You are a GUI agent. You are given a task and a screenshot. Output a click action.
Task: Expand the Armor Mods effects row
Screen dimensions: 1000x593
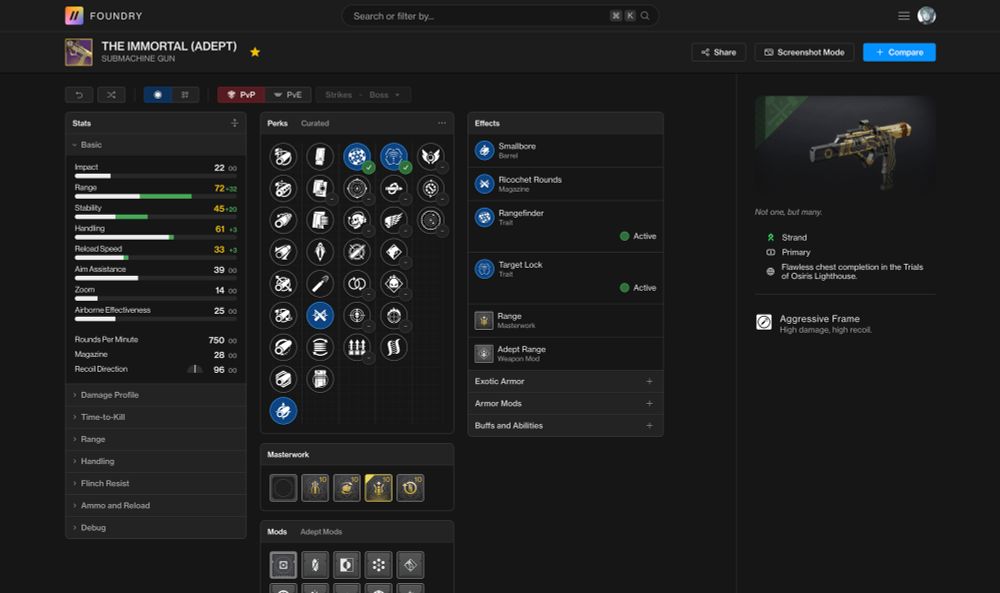pos(566,404)
